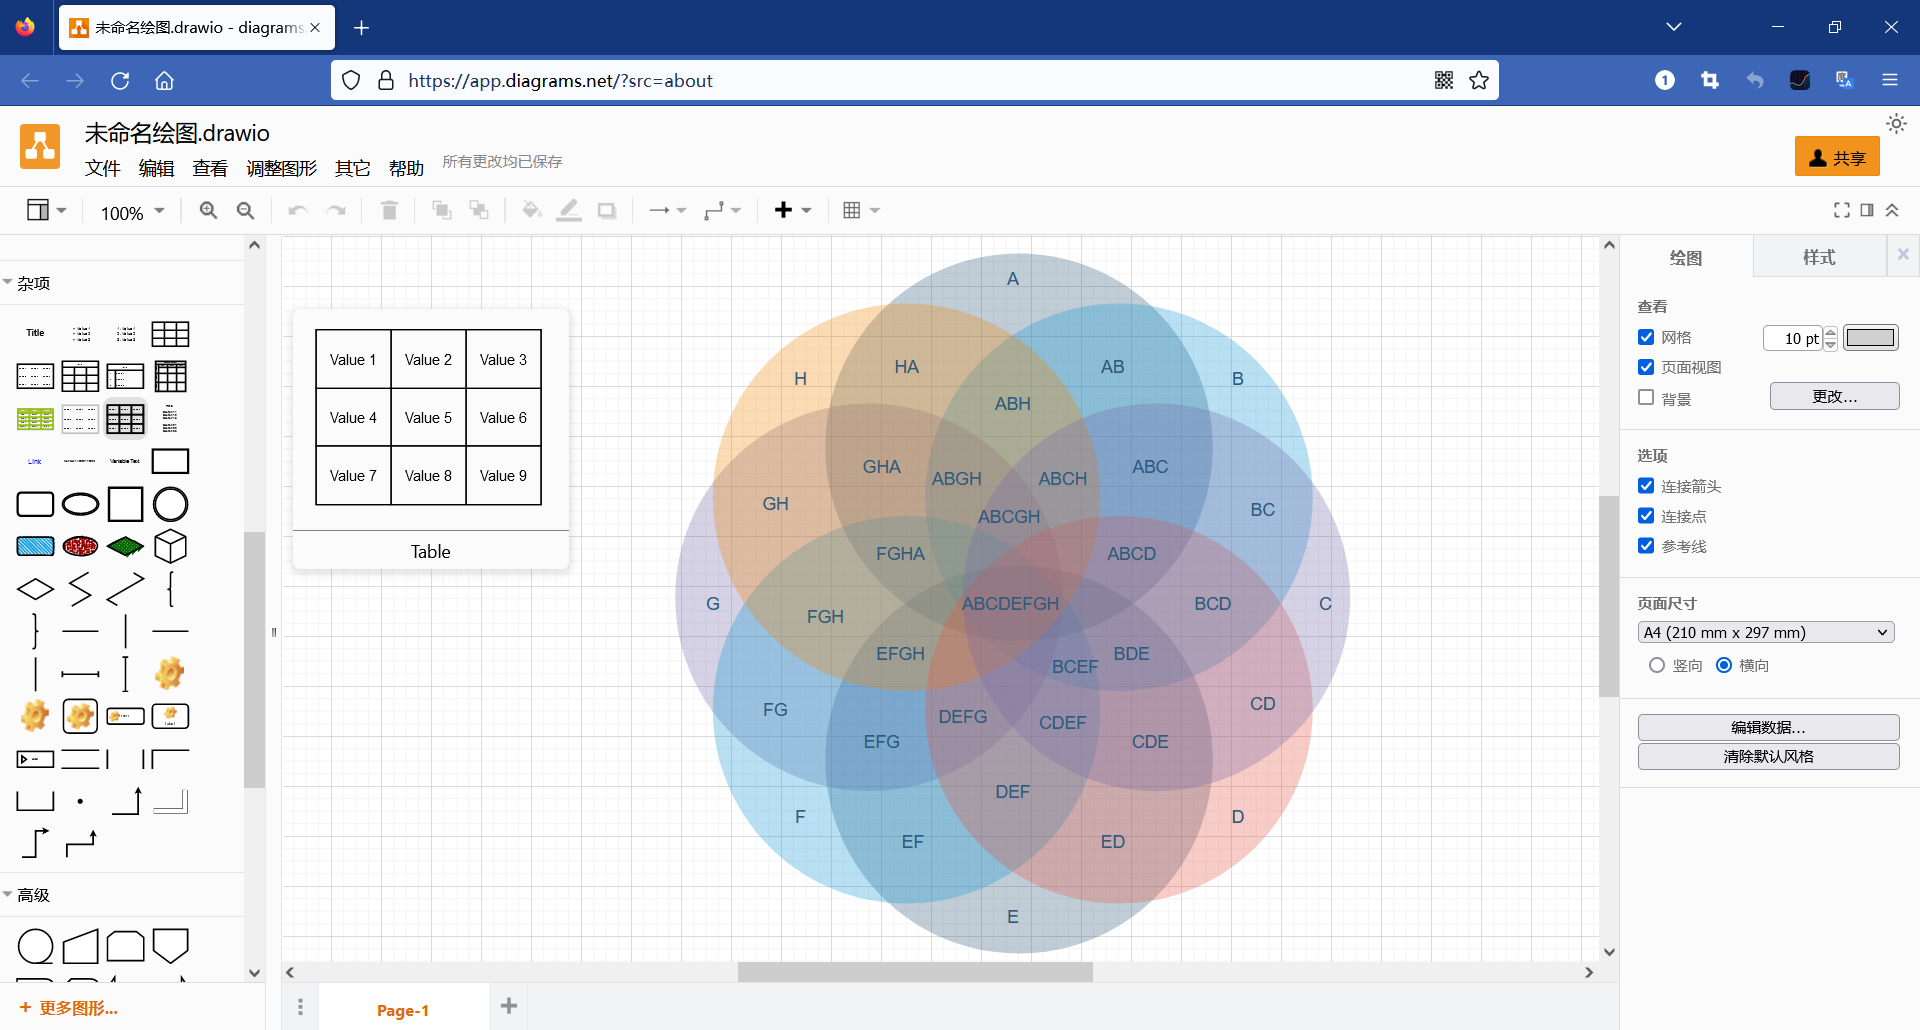Screen dimensions: 1920x1030
Task: Click the 编辑数据... button
Action: (1768, 727)
